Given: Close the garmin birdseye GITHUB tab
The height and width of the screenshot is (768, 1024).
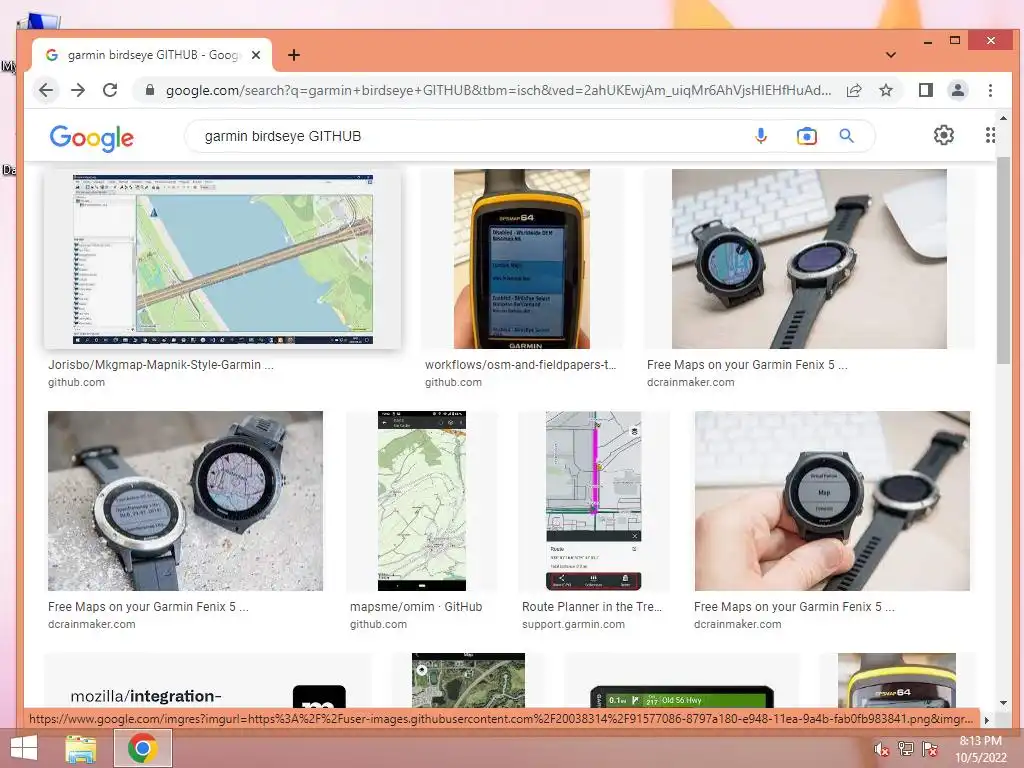Looking at the screenshot, I should (x=256, y=55).
